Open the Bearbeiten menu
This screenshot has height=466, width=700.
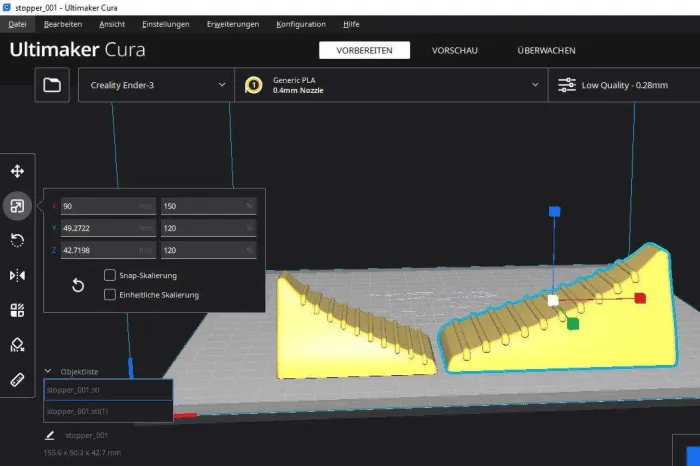coord(63,24)
